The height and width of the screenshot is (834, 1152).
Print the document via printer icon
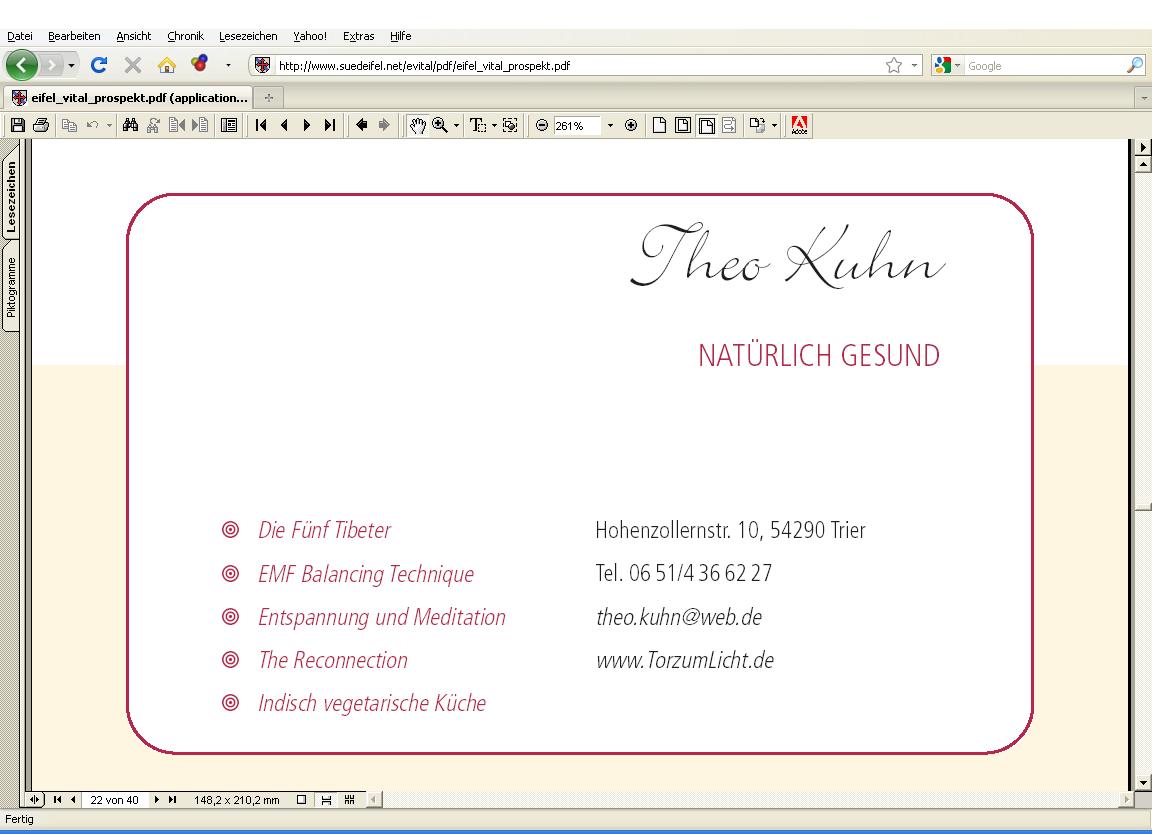coord(41,125)
